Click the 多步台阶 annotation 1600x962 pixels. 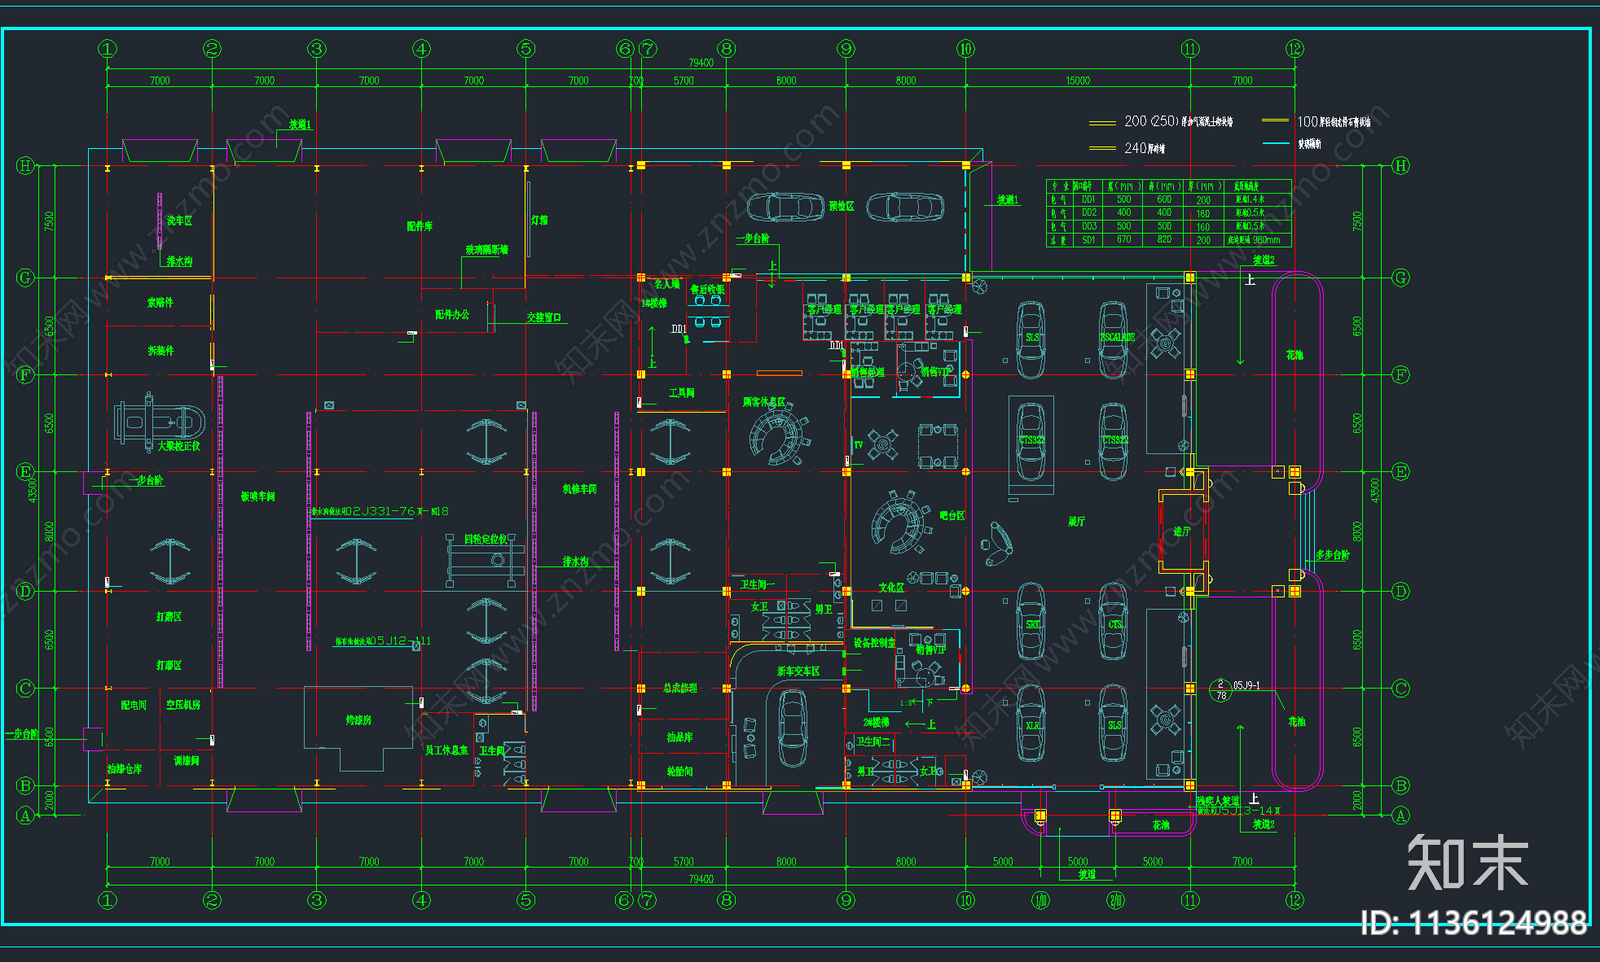pyautogui.click(x=1332, y=555)
